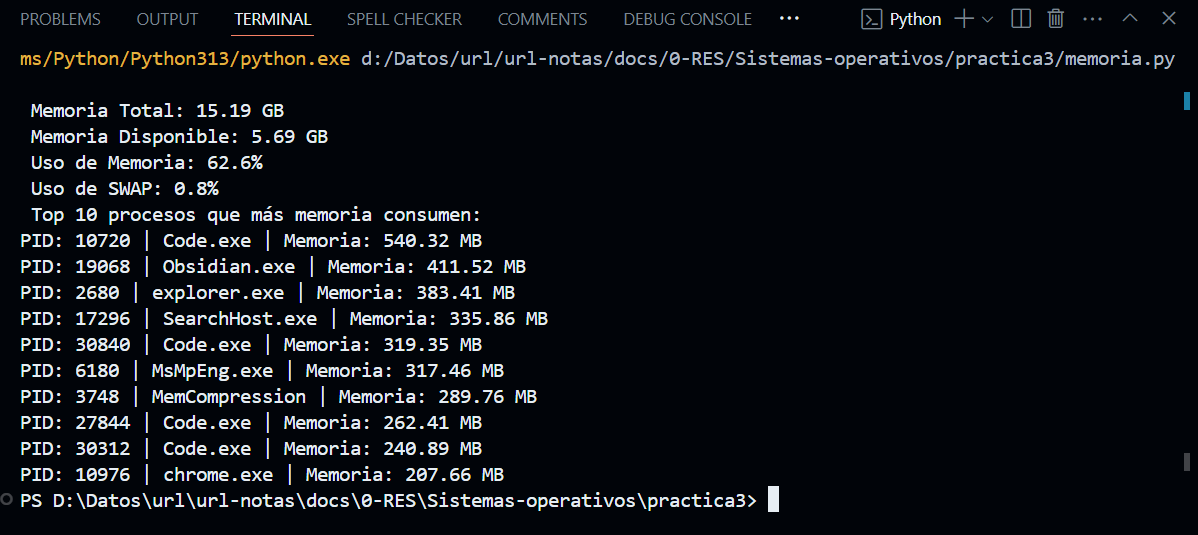Viewport: 1198px width, 535px height.
Task: Maximize the panel size with the up chevron
Action: 1130,19
